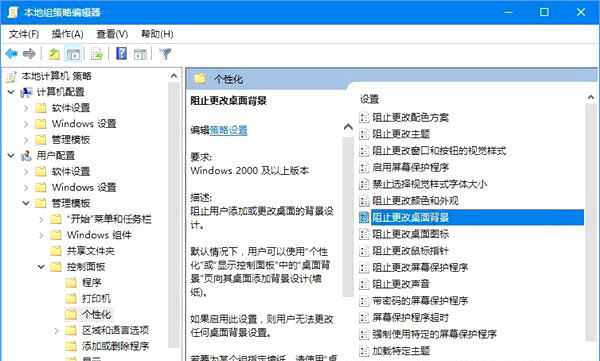
Task: Open the 操作(A) menu
Action: 67,34
